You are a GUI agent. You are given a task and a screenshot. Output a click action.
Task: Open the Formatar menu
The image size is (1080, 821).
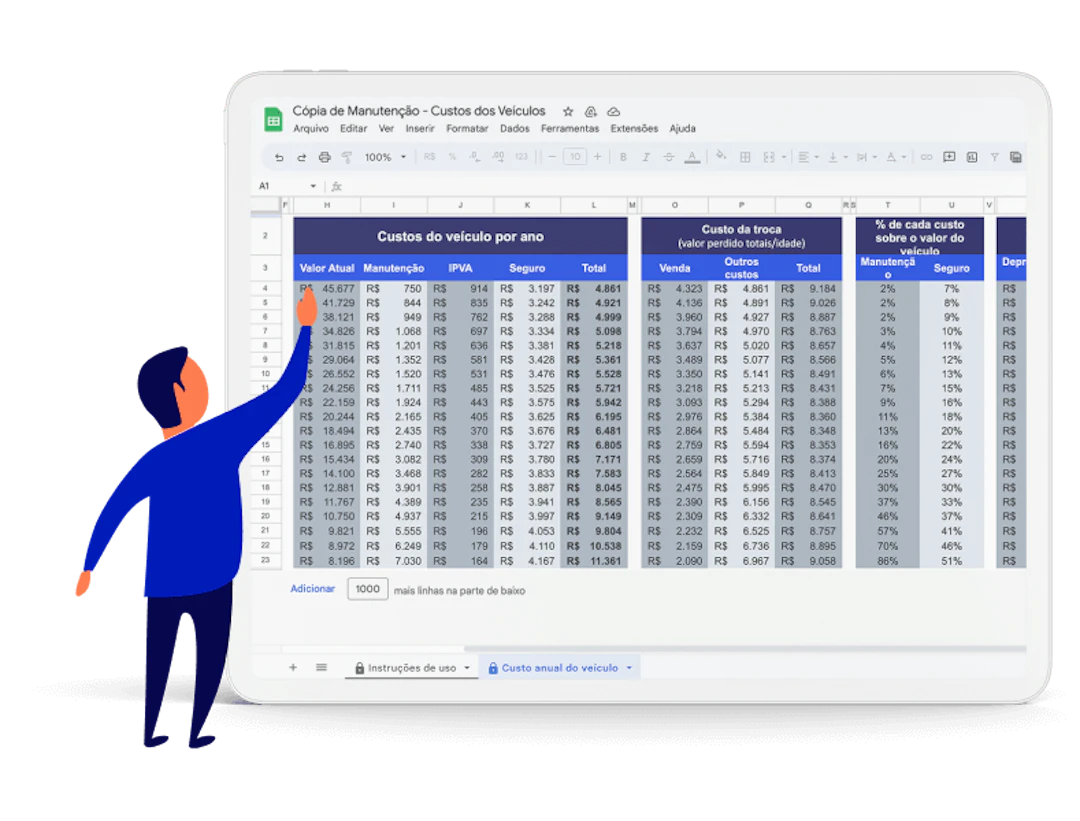467,129
